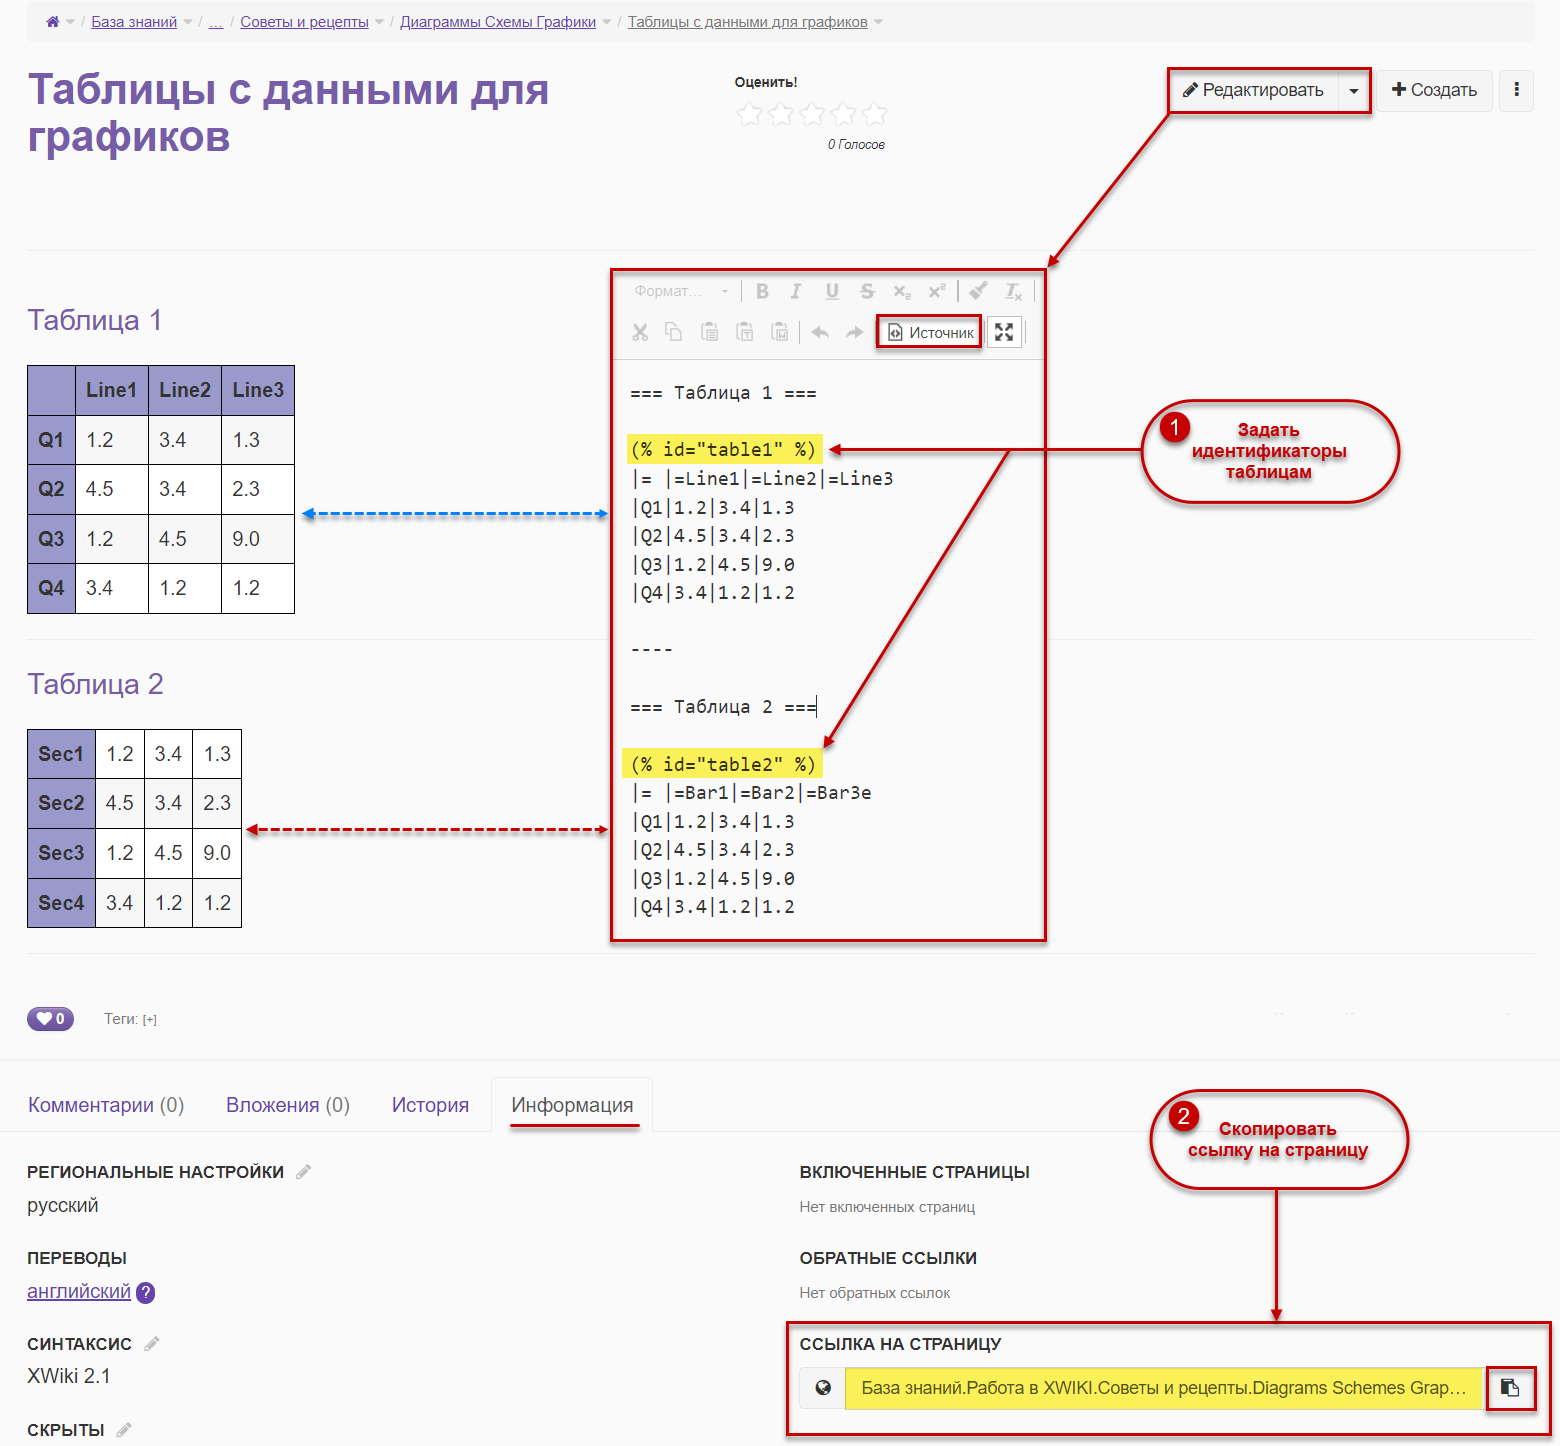Rate the page with the fifth star
1560x1446 pixels.
pos(875,115)
